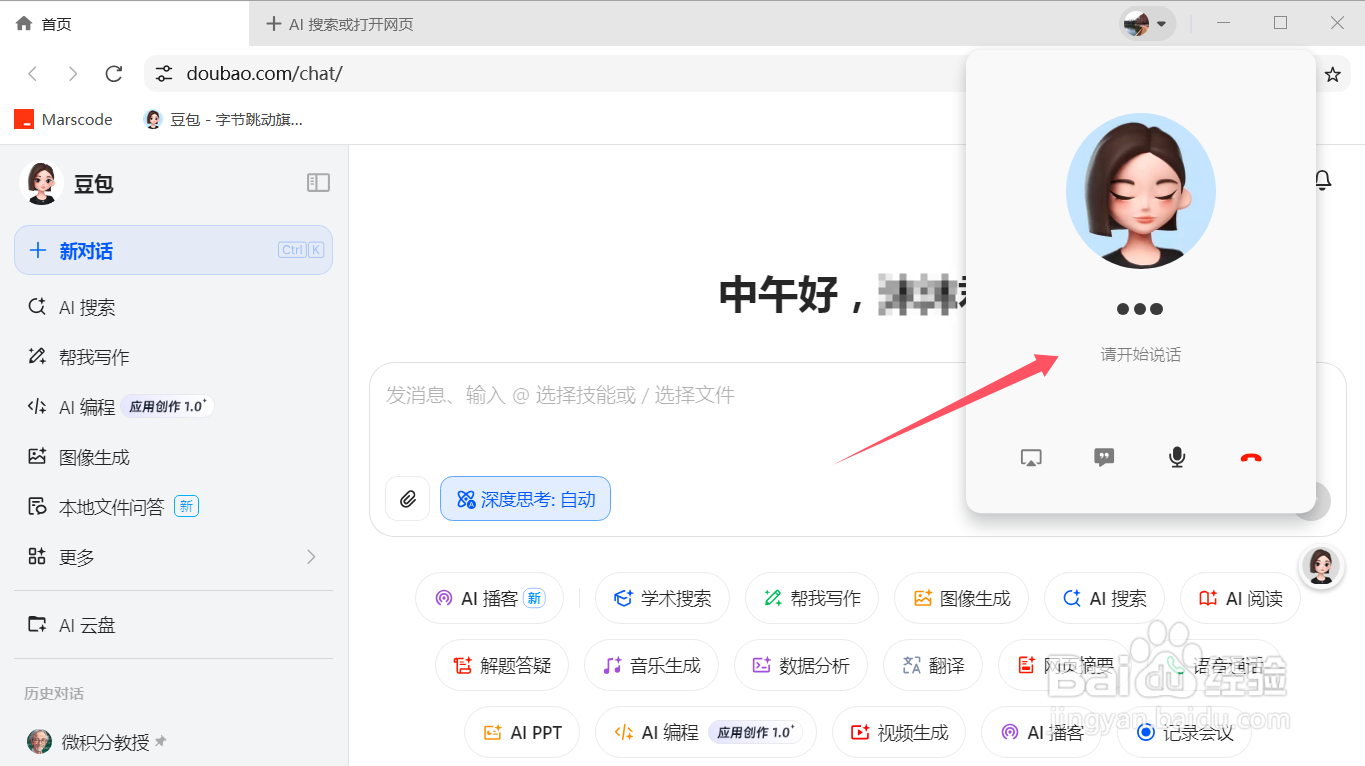Open the profile dropdown in title bar
This screenshot has width=1365, height=766.
coord(1147,23)
